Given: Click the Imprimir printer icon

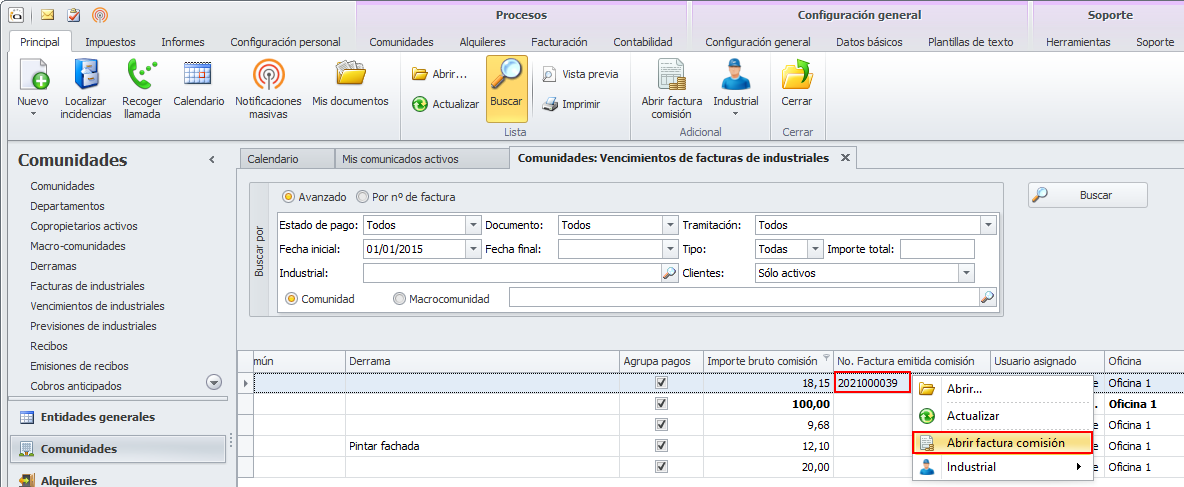Looking at the screenshot, I should (550, 104).
